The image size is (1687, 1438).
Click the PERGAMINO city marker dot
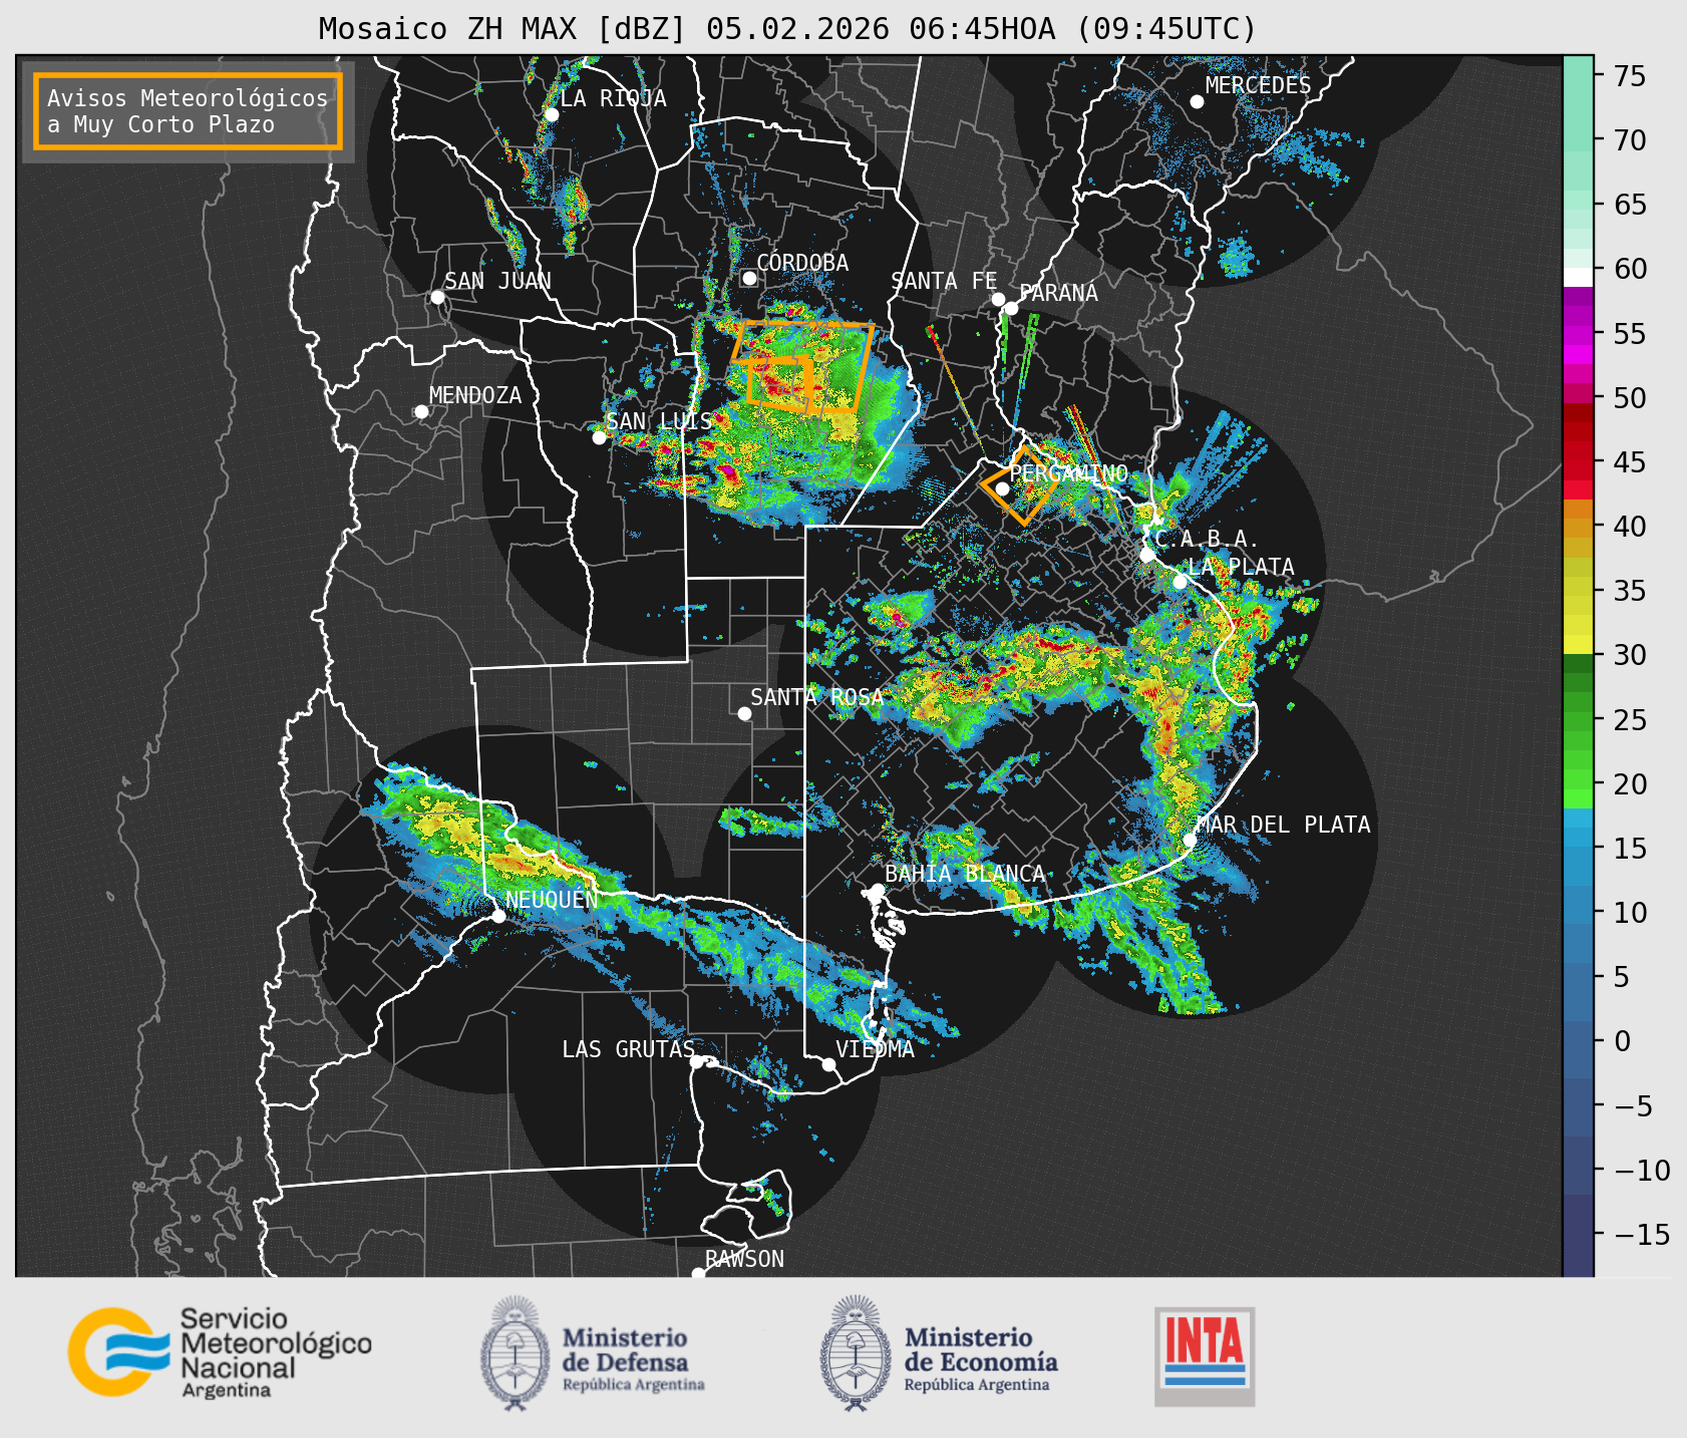pos(1002,489)
